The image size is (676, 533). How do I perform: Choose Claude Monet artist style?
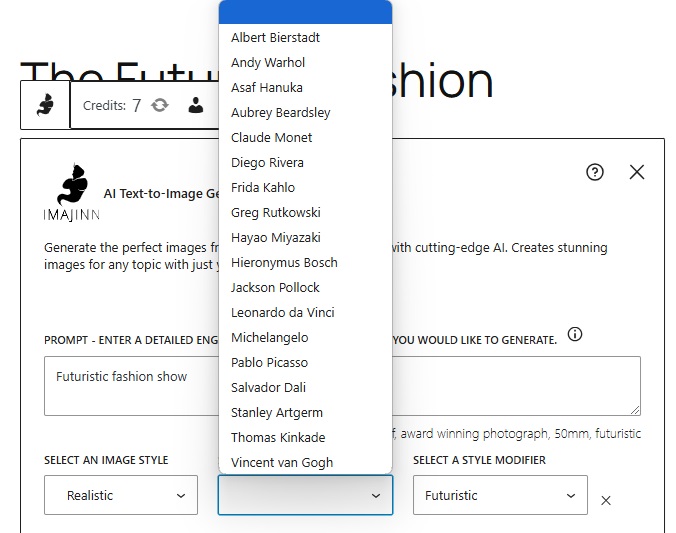click(271, 137)
